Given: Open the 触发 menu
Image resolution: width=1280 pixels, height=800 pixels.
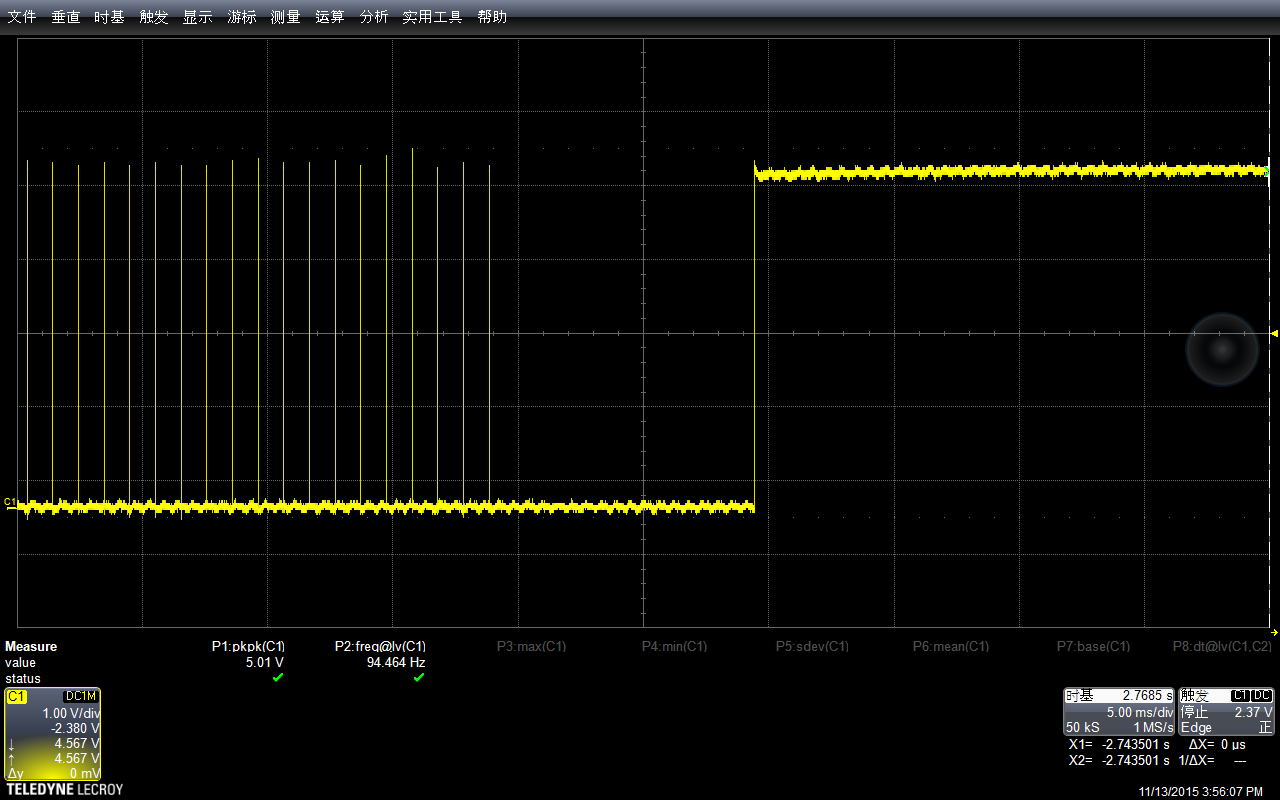Looking at the screenshot, I should (x=154, y=17).
